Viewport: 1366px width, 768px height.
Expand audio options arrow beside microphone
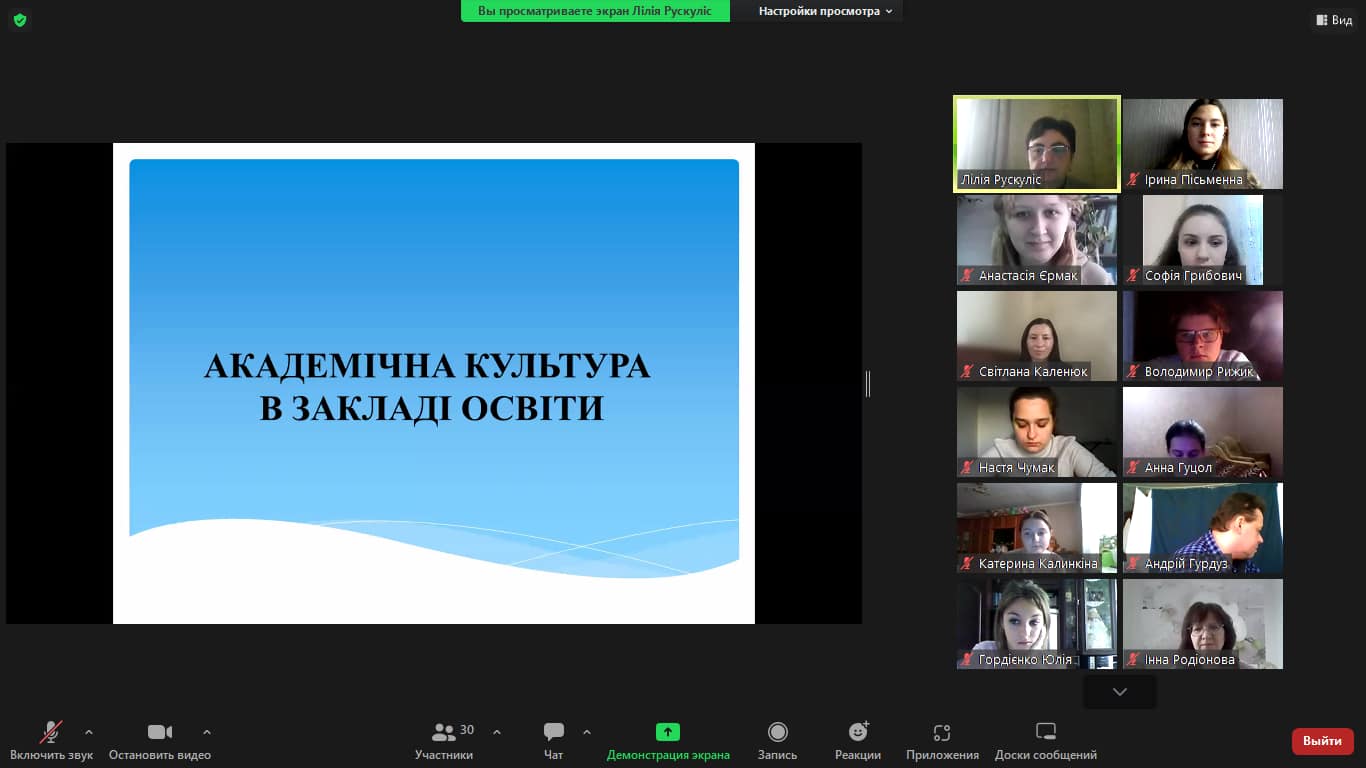click(89, 732)
